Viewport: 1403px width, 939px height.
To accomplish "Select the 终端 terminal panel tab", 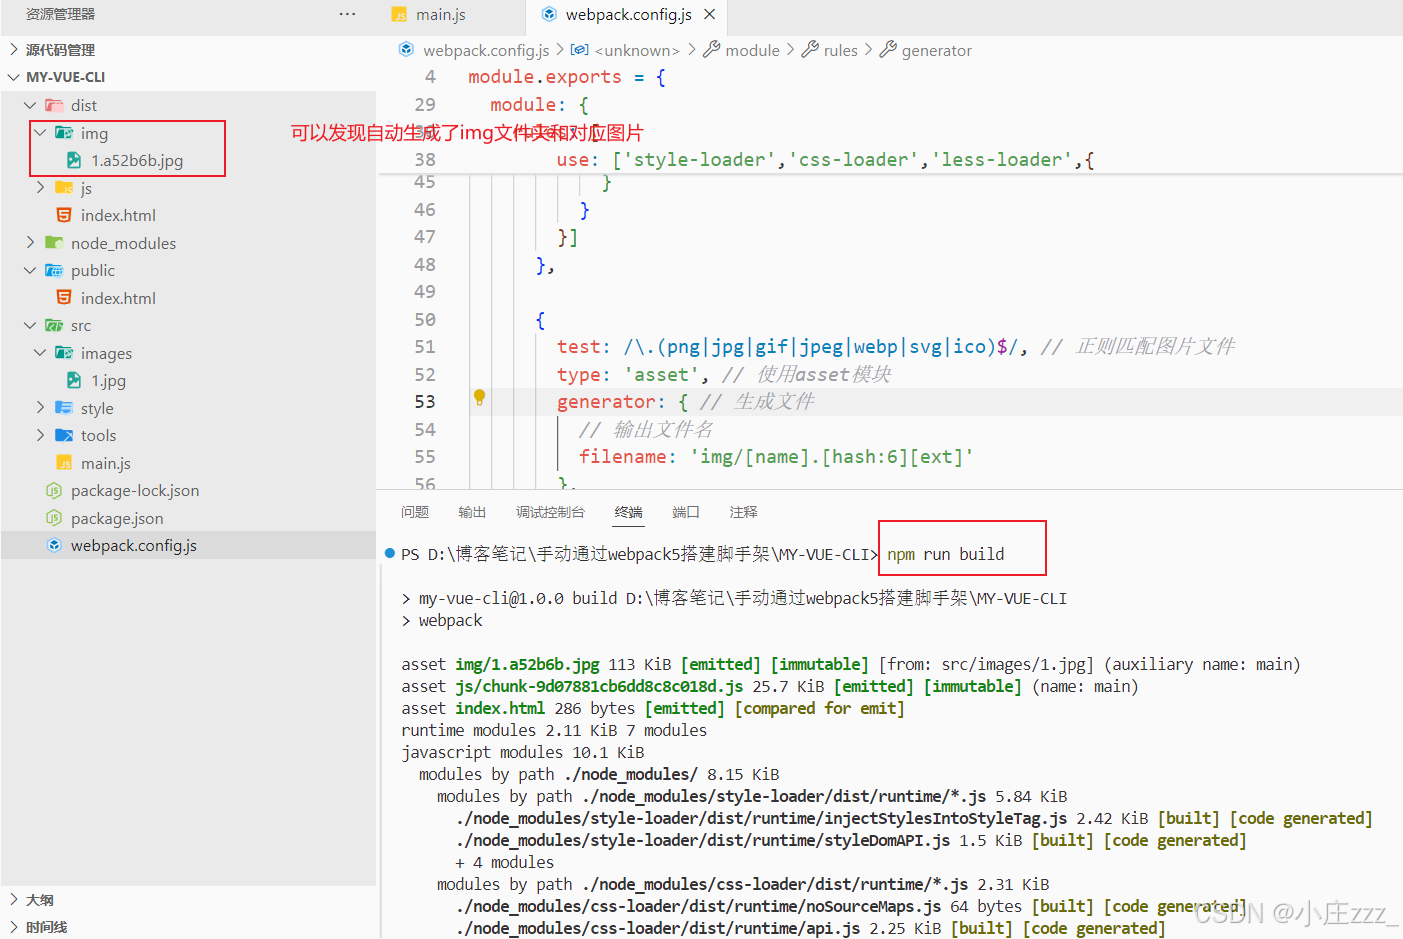I will click(628, 512).
